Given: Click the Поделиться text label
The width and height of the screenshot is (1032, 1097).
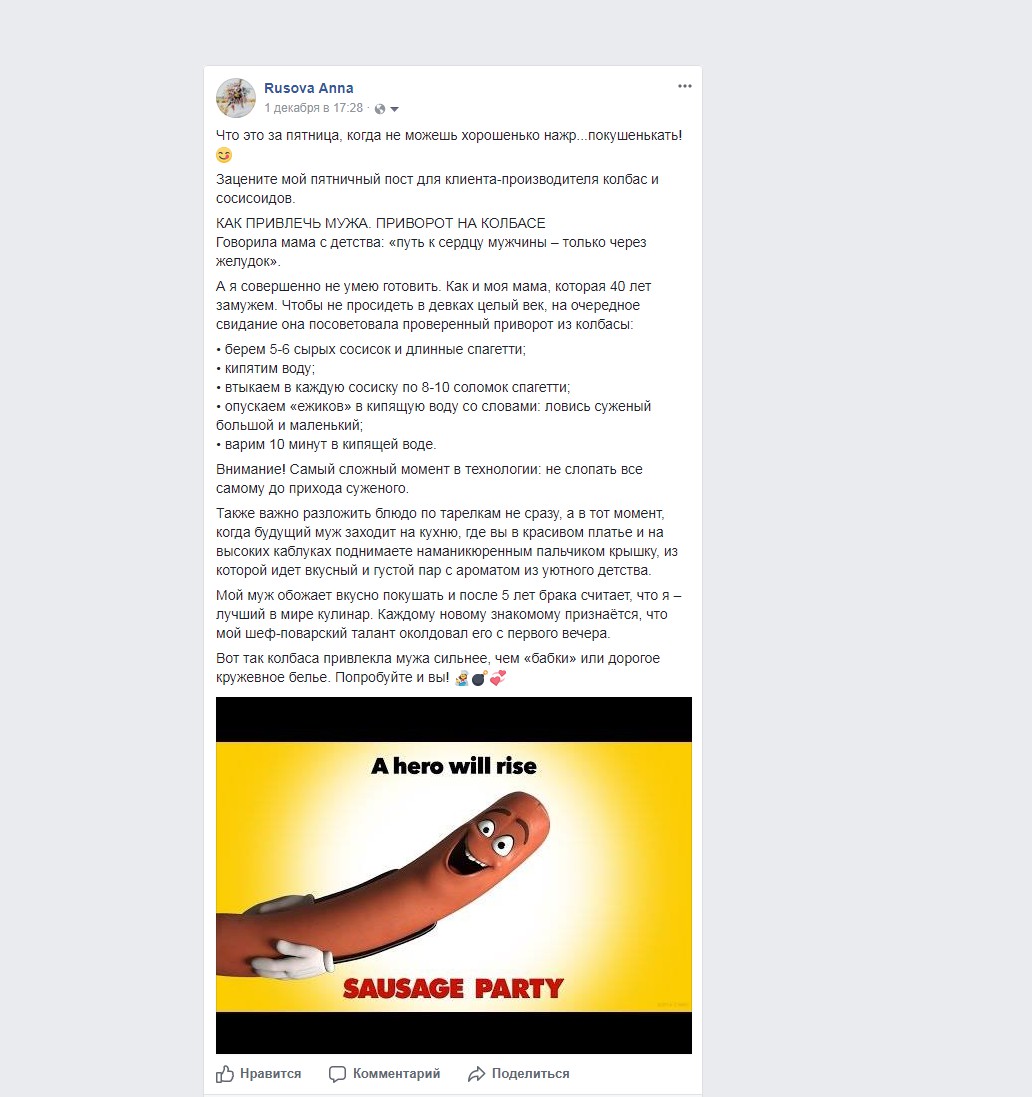Looking at the screenshot, I should pyautogui.click(x=530, y=1074).
